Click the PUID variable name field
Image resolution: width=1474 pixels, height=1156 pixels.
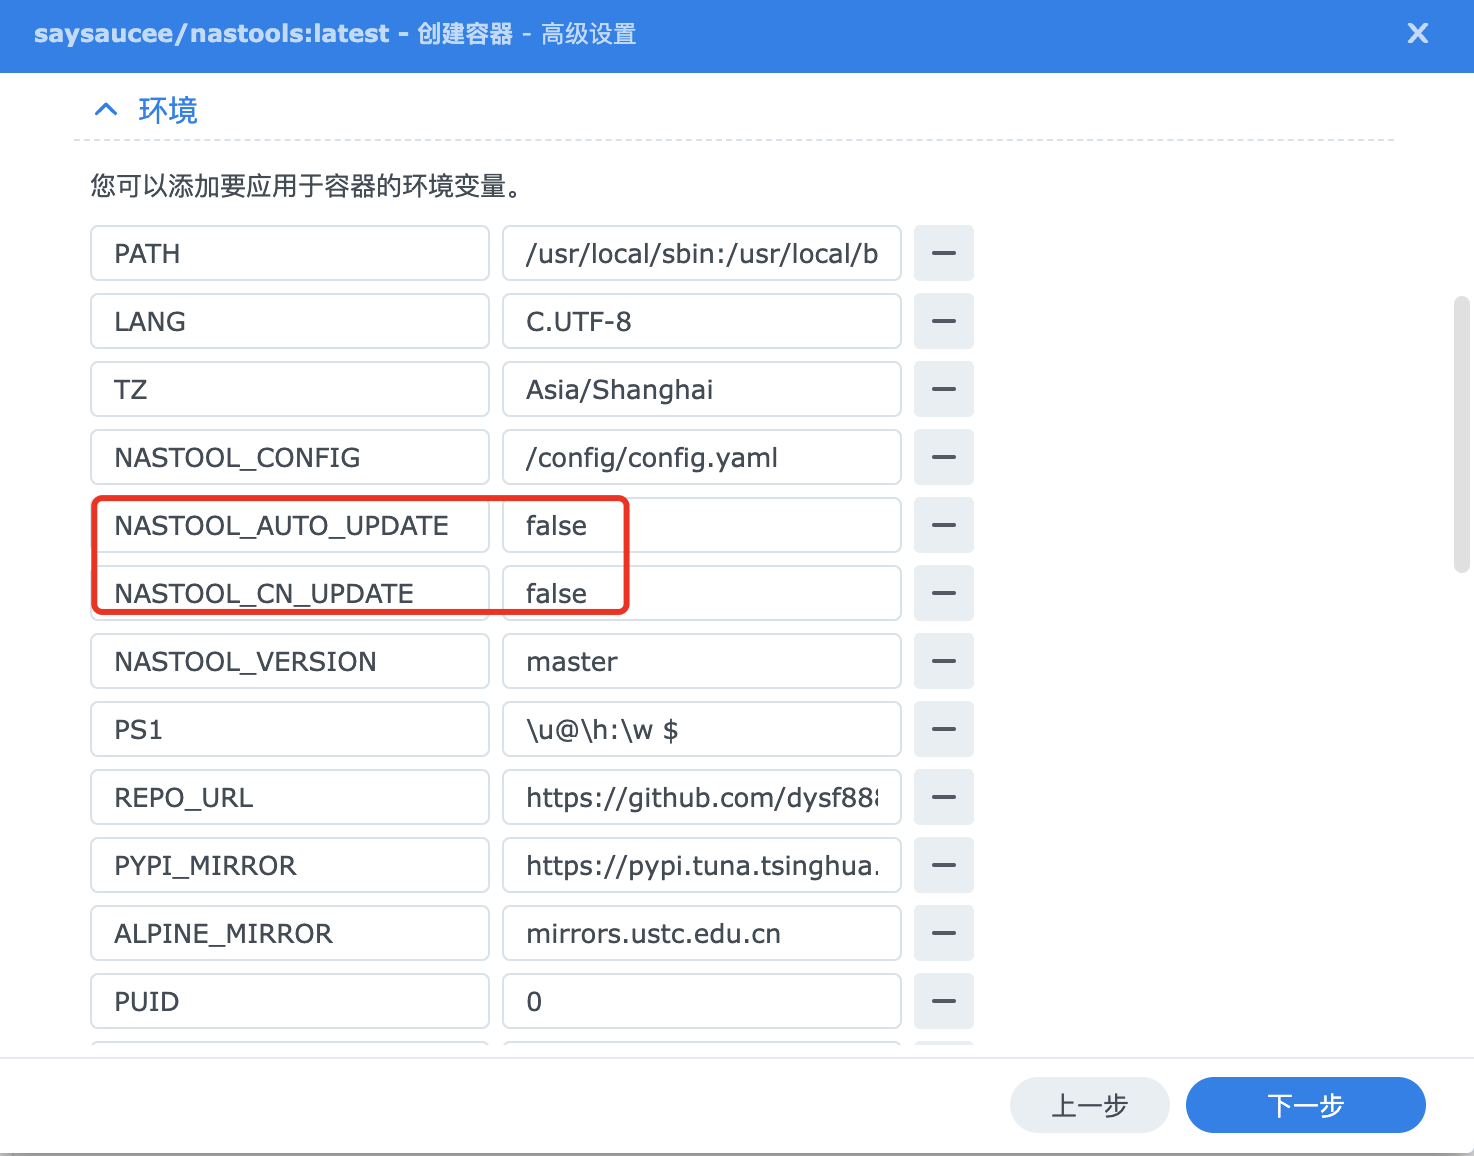pyautogui.click(x=290, y=1001)
